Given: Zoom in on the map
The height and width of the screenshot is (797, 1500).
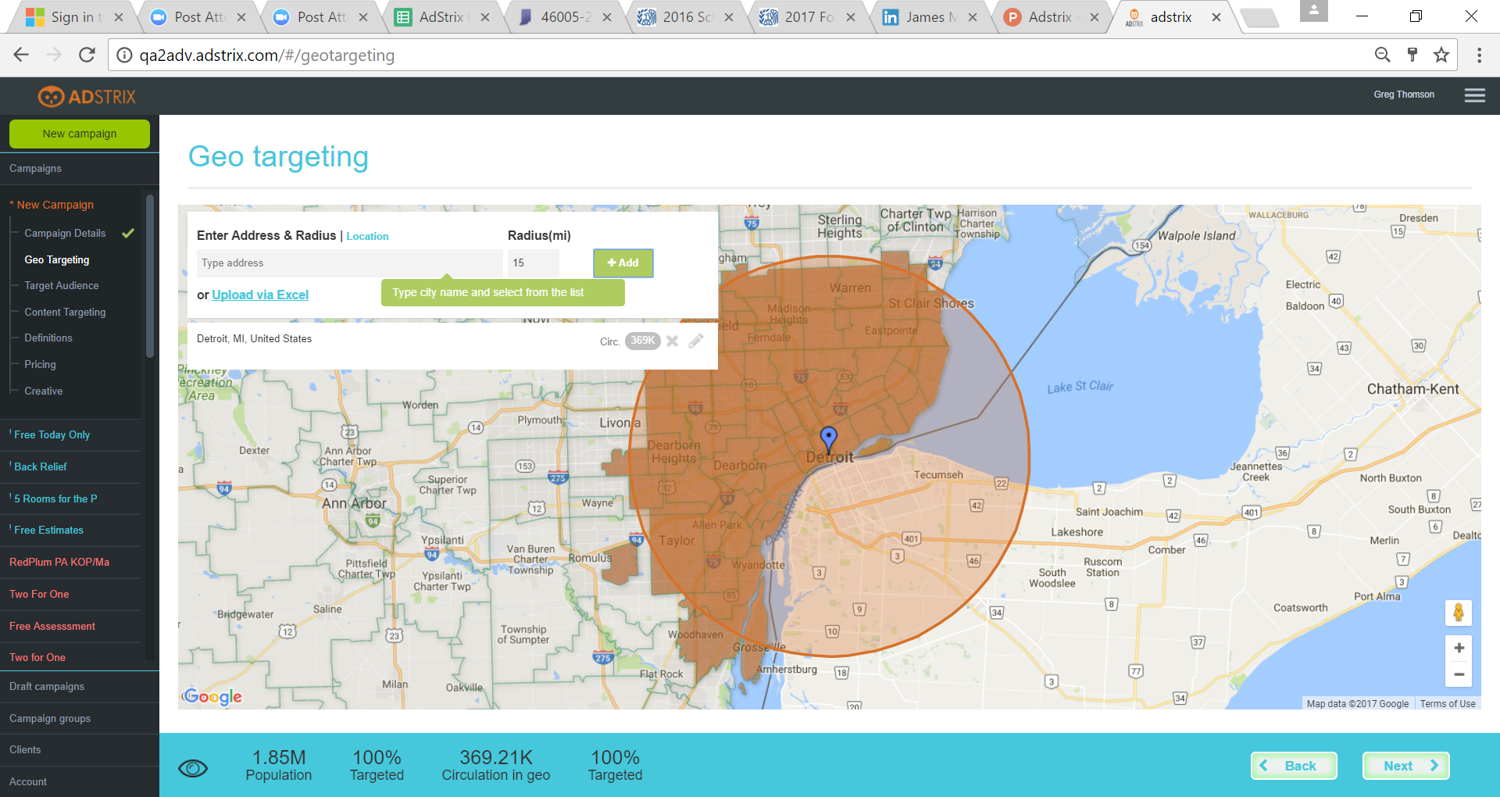Looking at the screenshot, I should coord(1459,648).
